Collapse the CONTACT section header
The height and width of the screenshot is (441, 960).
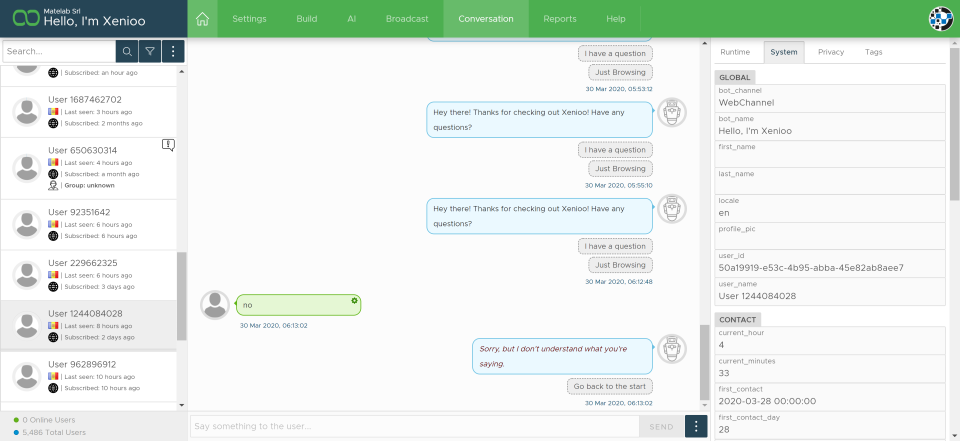(x=737, y=320)
